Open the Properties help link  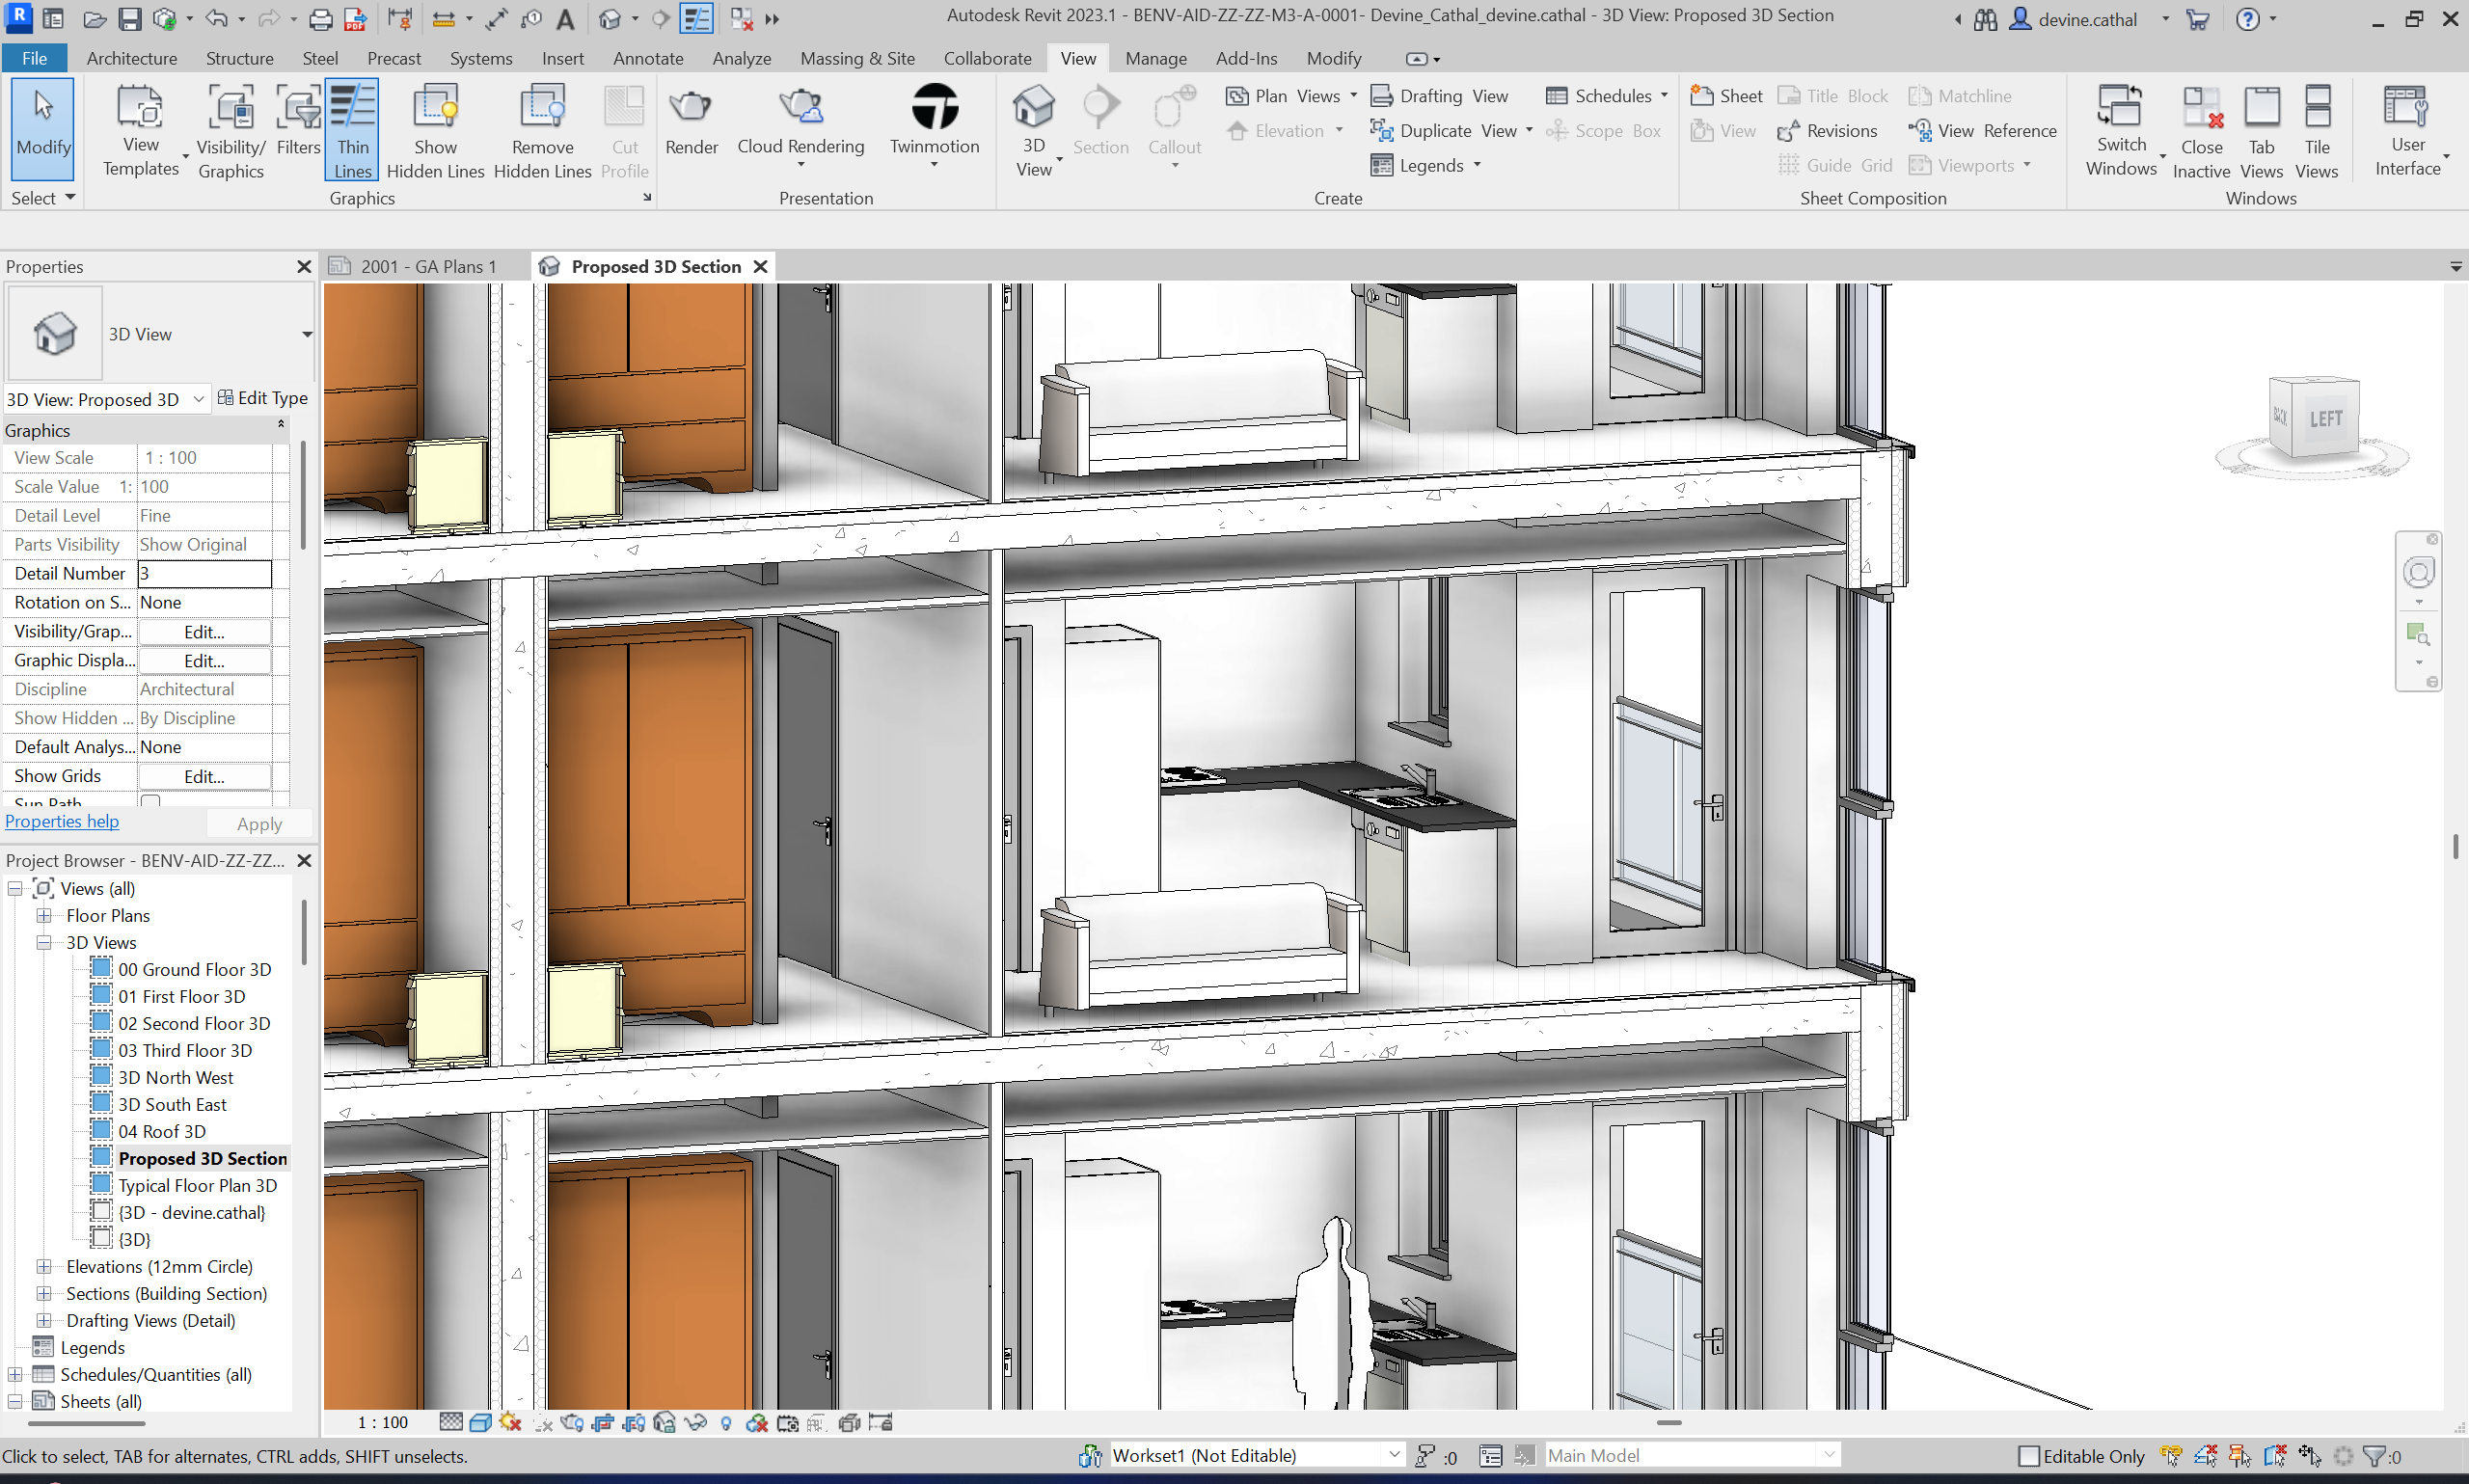pos(61,821)
